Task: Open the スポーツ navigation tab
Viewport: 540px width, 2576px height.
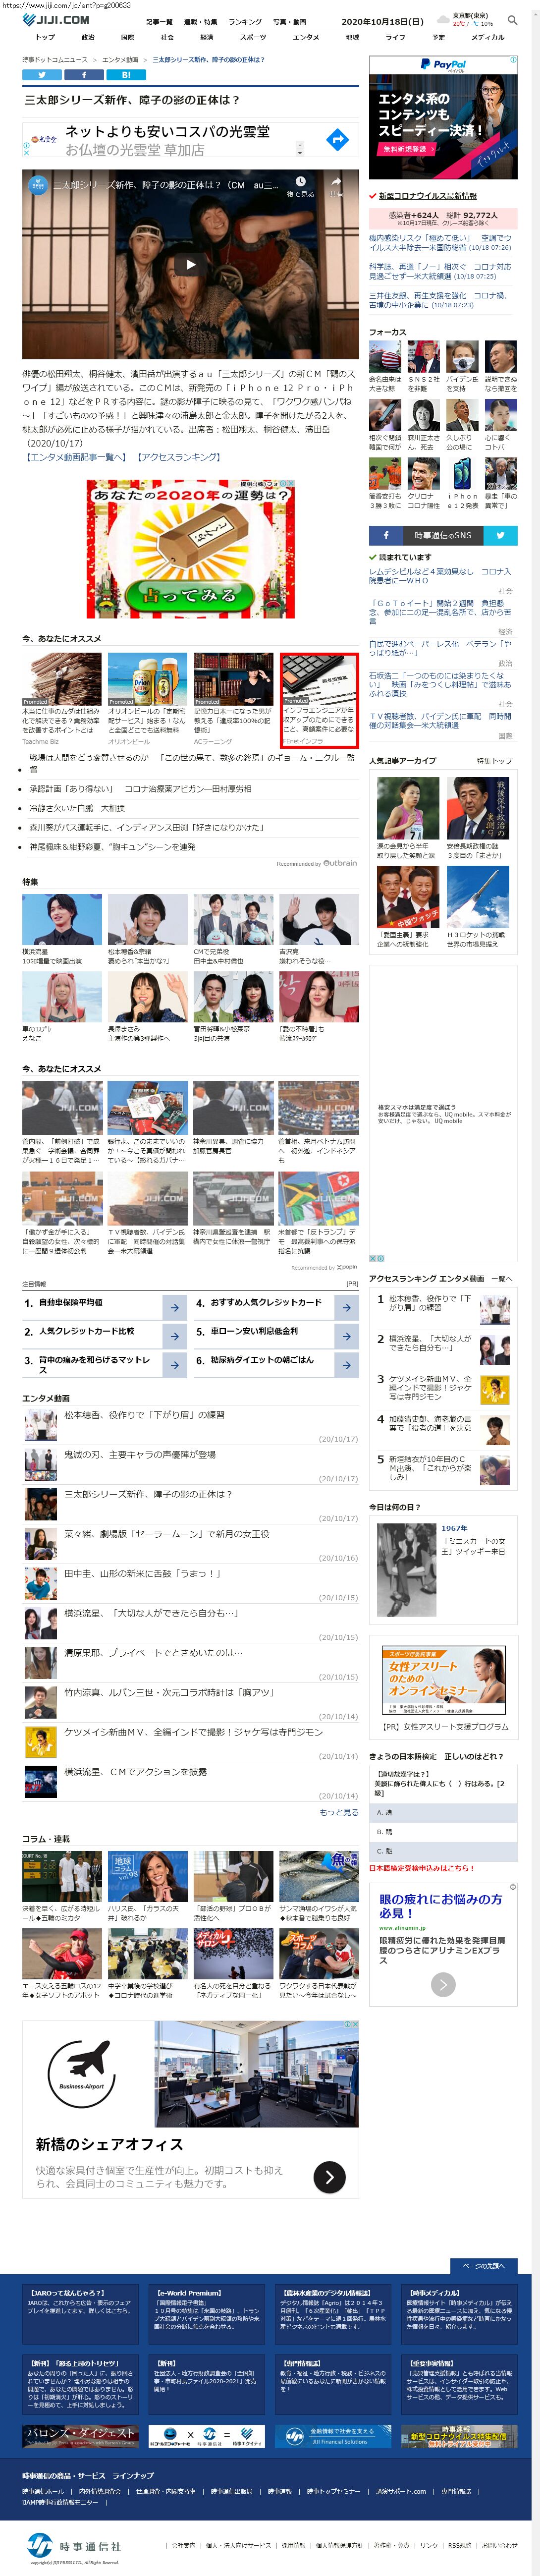Action: 253,37
